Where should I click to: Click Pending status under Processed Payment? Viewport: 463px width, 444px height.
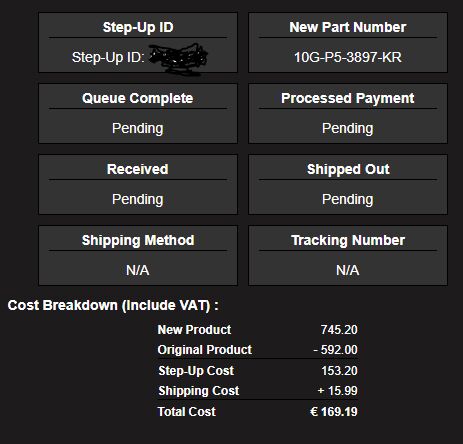click(348, 128)
